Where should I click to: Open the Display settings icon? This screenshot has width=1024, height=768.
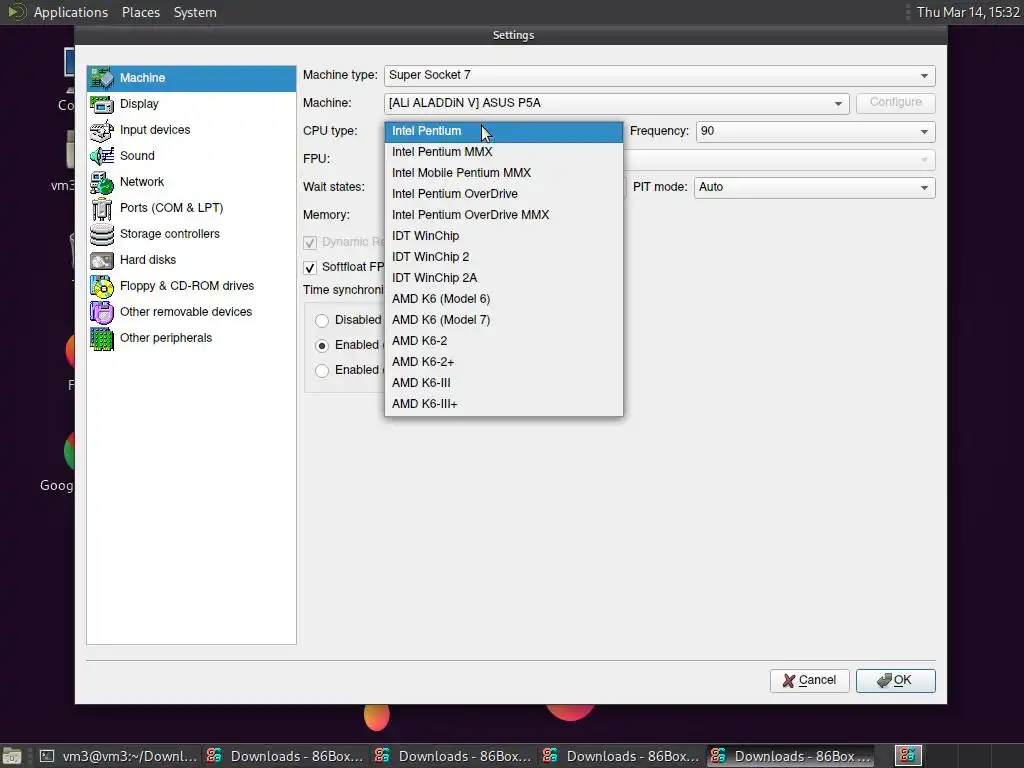click(x=102, y=104)
